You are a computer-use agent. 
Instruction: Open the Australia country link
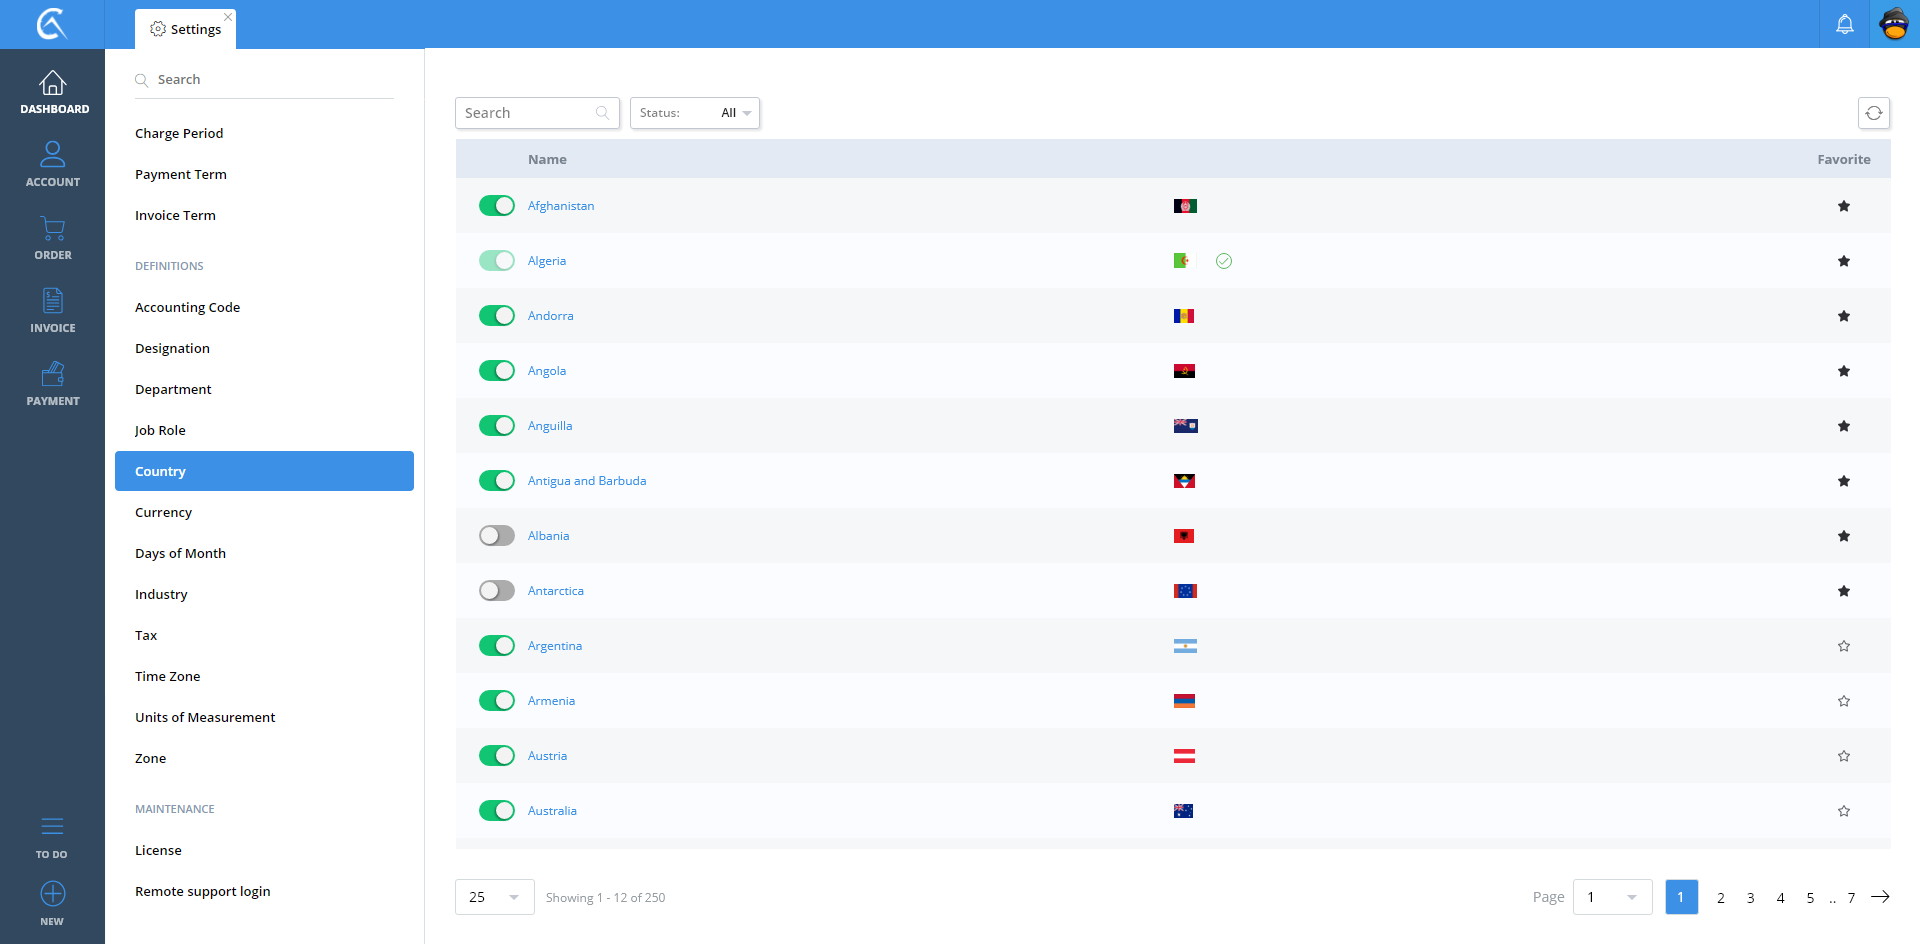point(552,811)
